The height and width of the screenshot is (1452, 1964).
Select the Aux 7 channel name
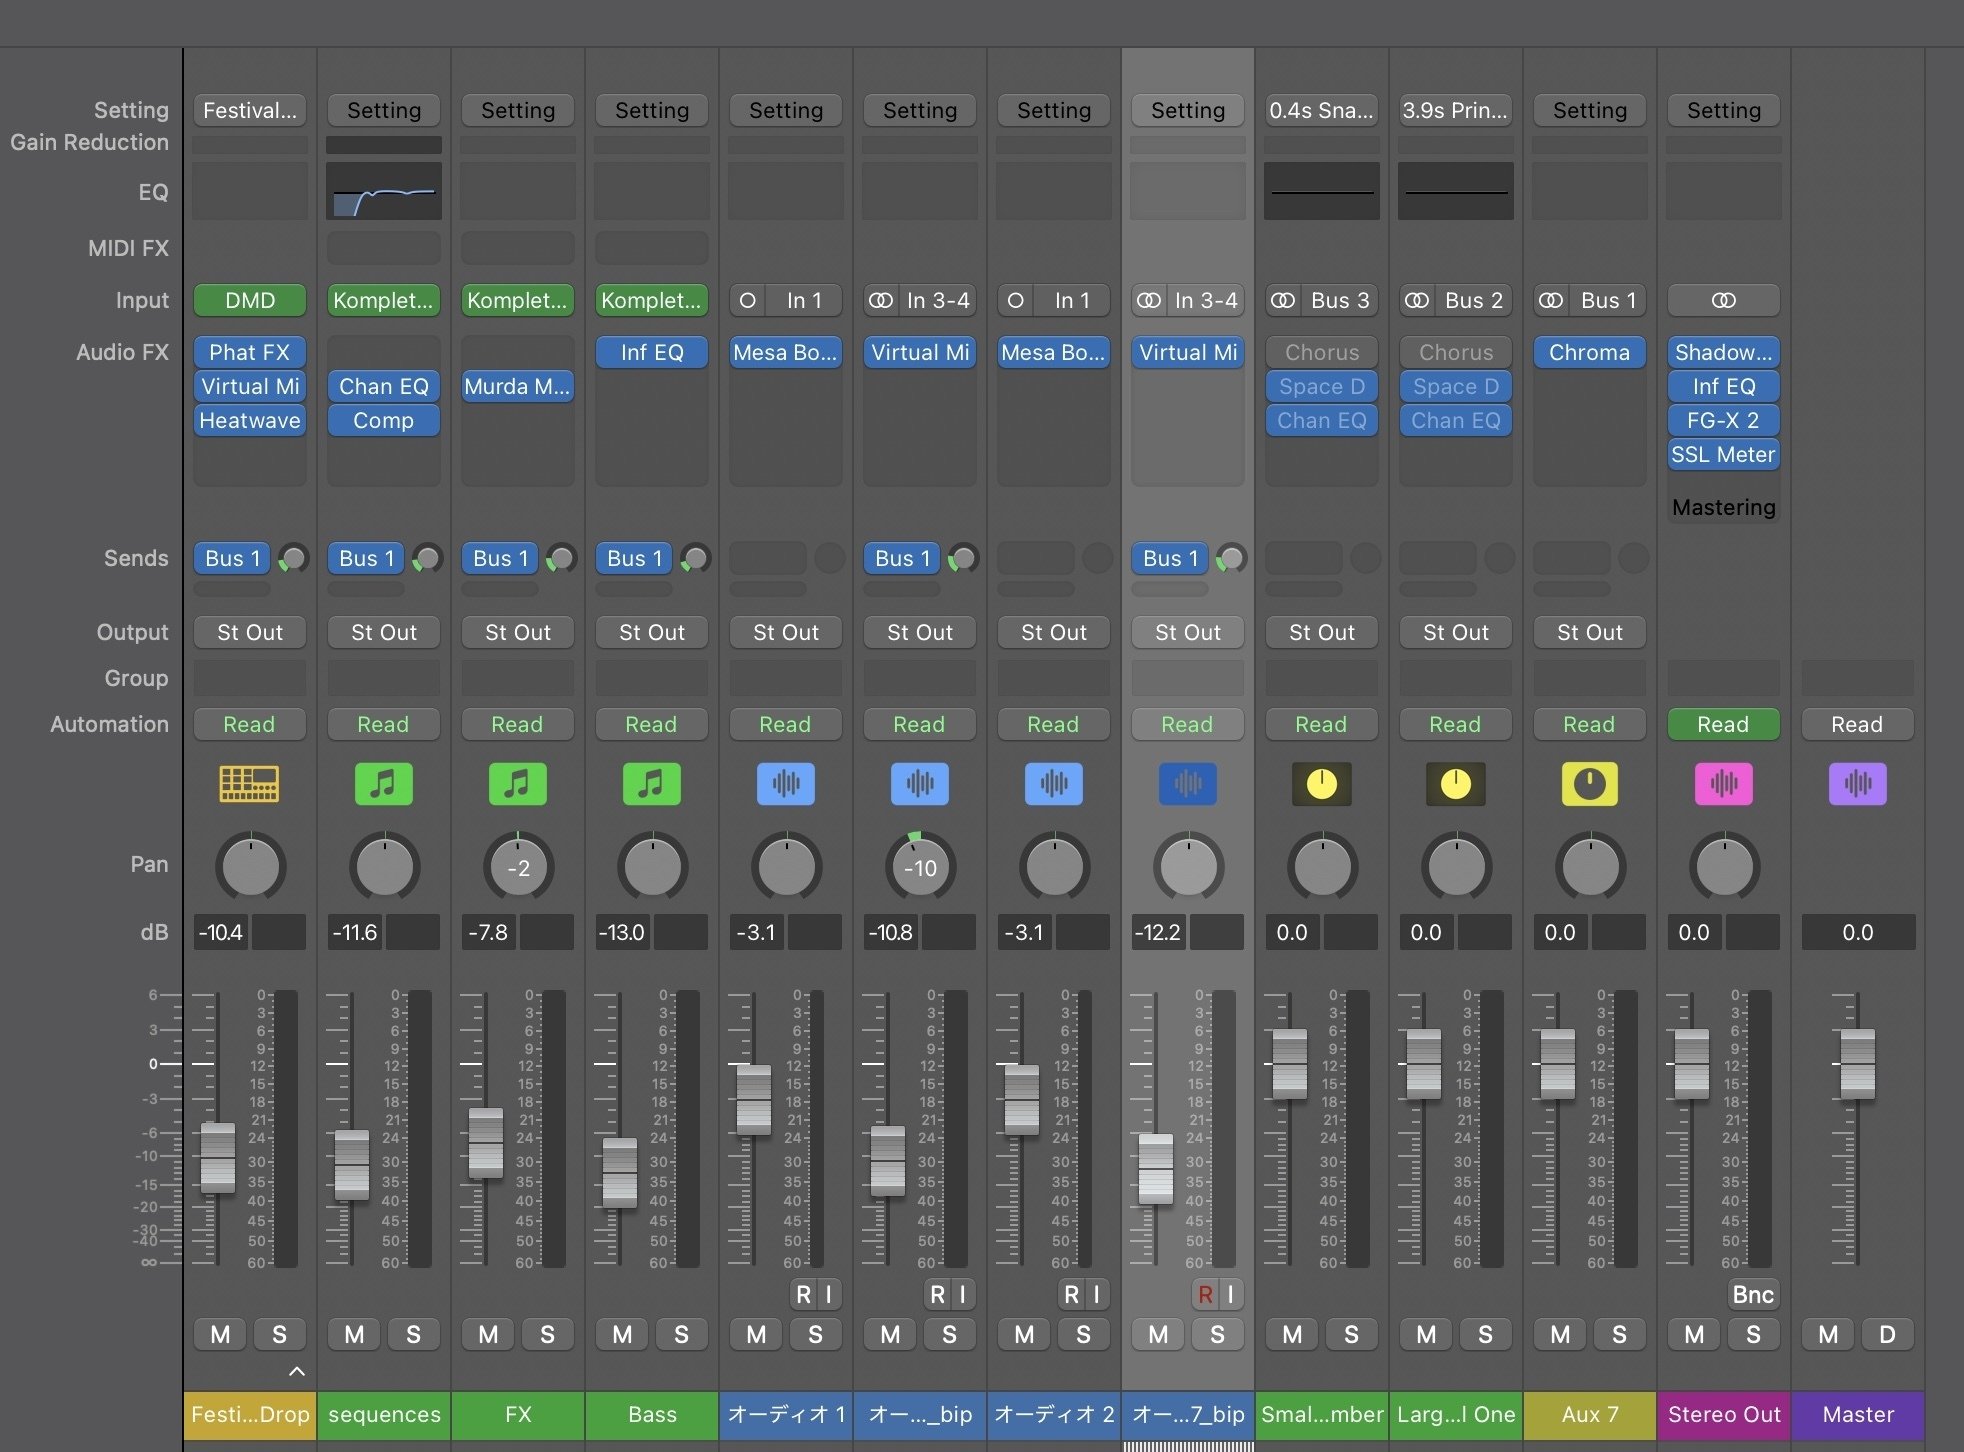[x=1590, y=1414]
